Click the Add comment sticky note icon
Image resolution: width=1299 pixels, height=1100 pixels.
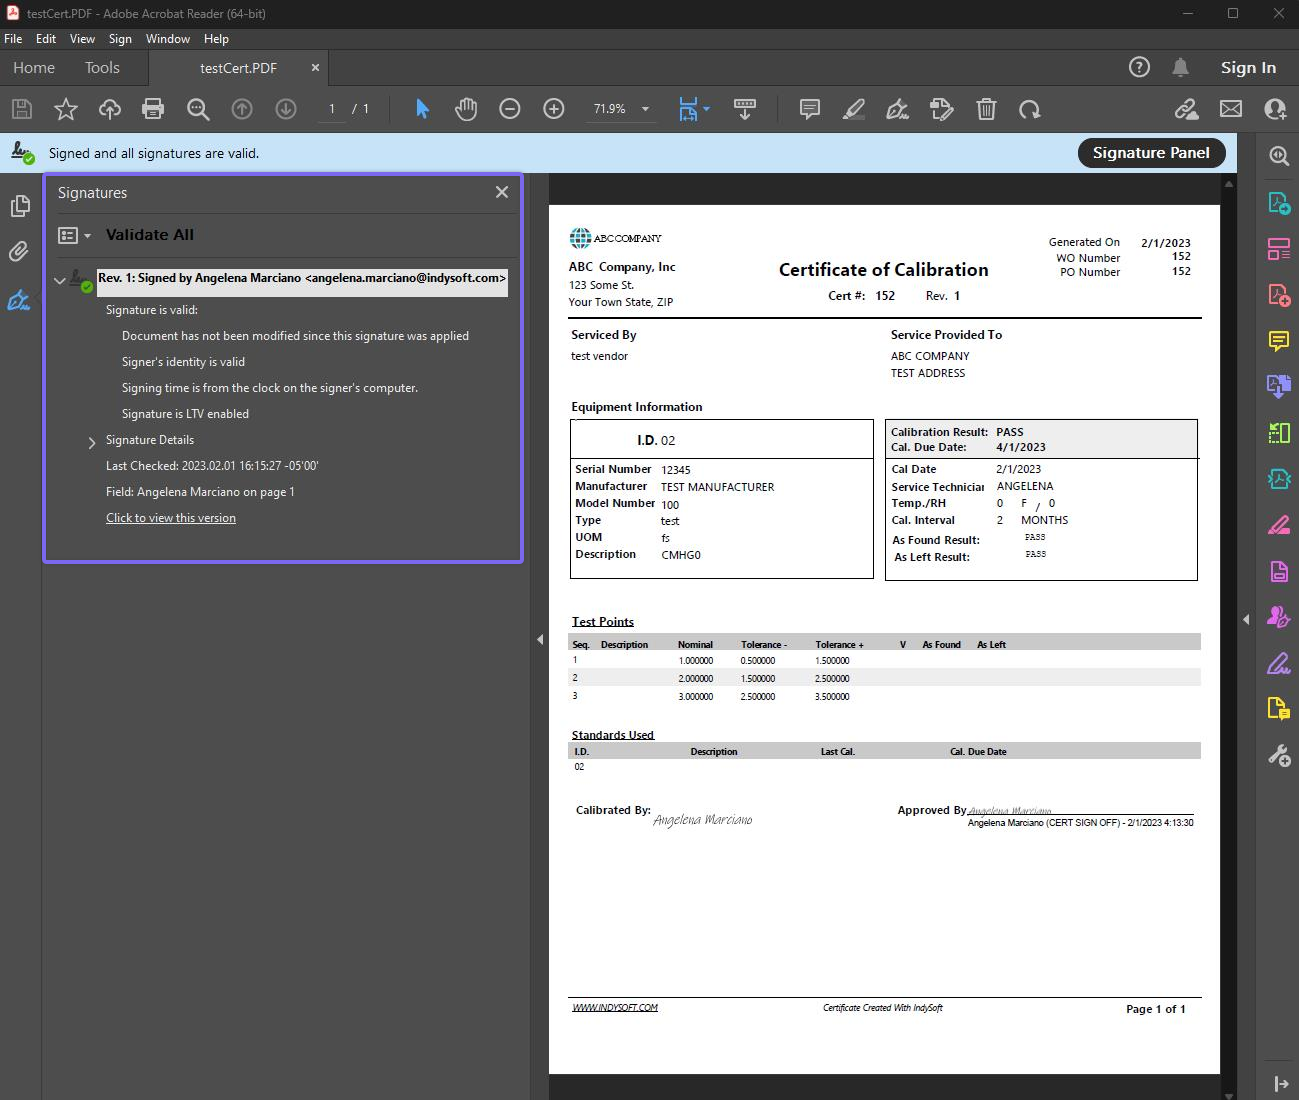click(810, 109)
